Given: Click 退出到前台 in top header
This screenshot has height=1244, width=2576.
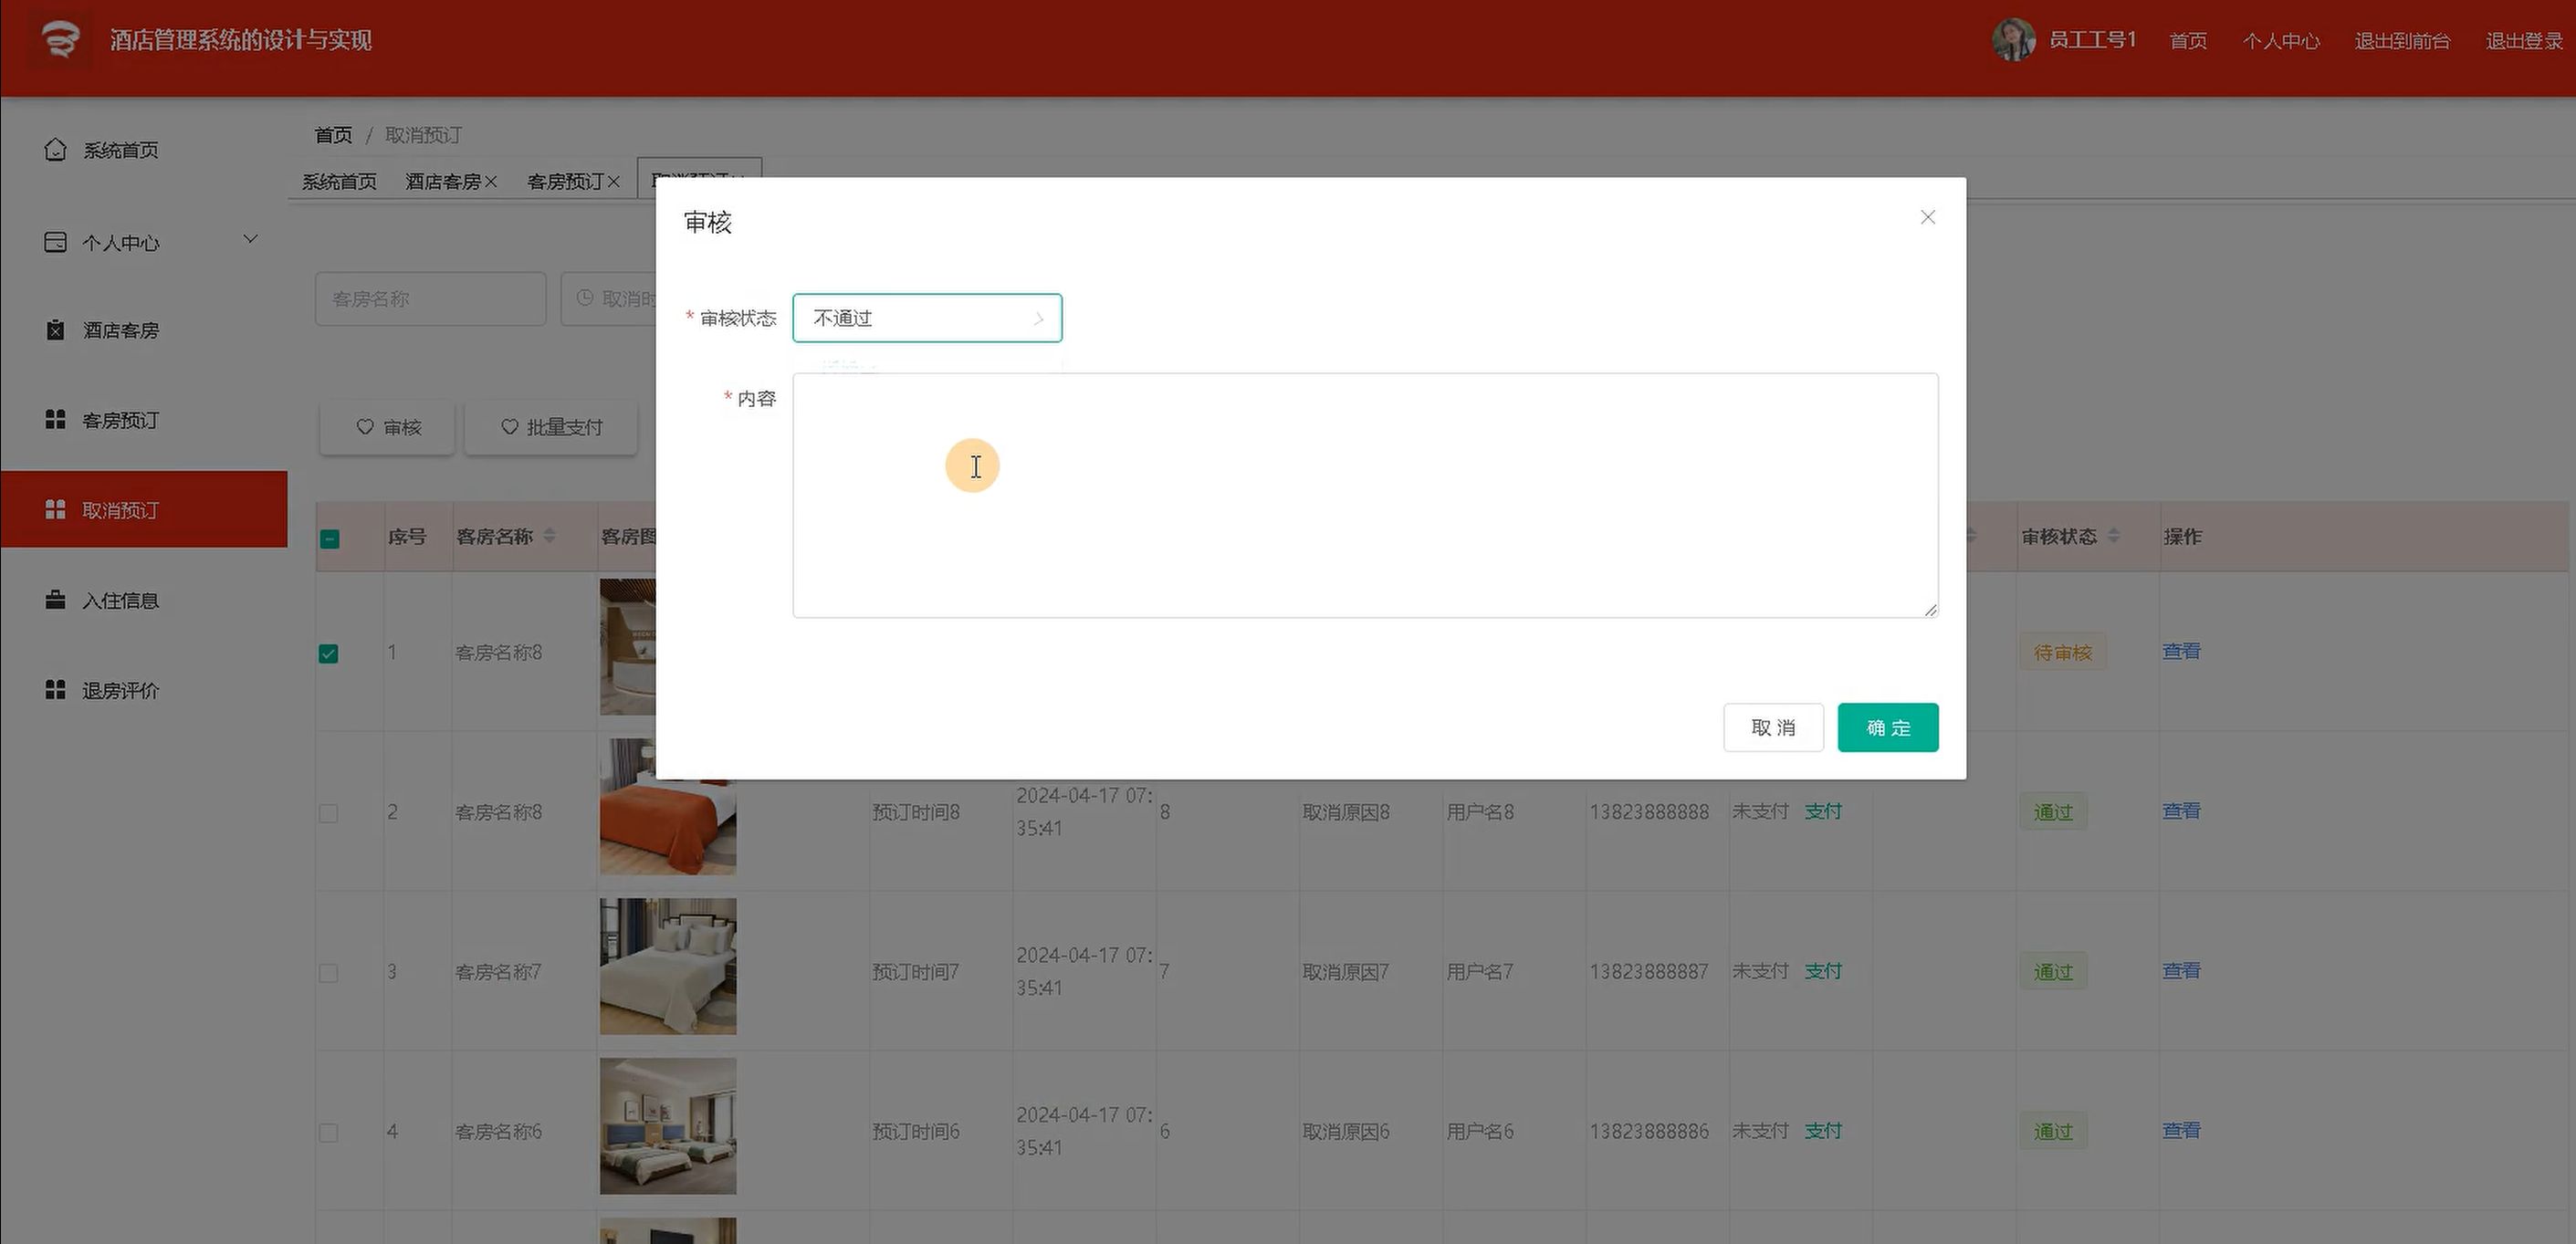Looking at the screenshot, I should (2402, 40).
